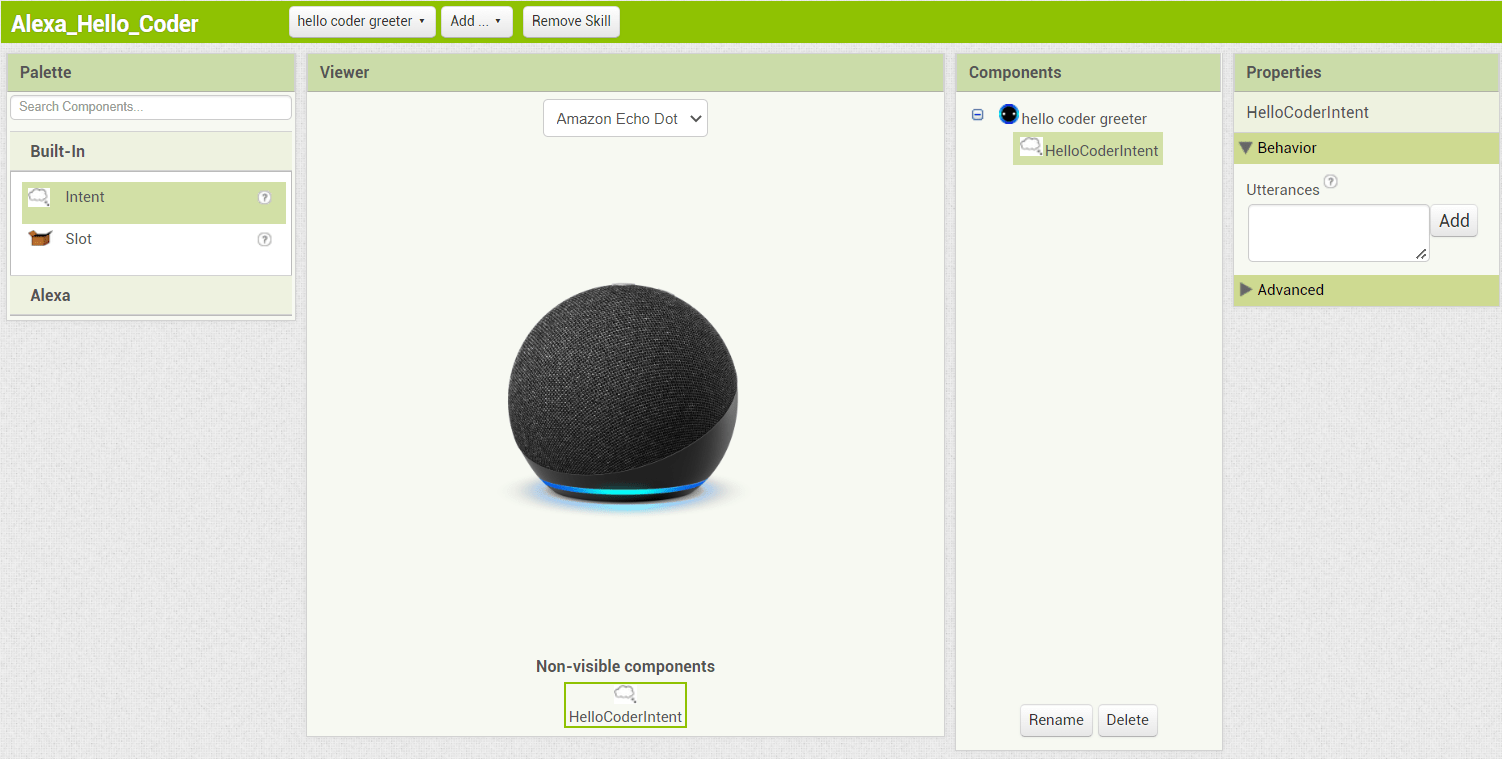Collapse the components tree with the minus icon
Viewport: 1502px width, 759px height.
(977, 114)
